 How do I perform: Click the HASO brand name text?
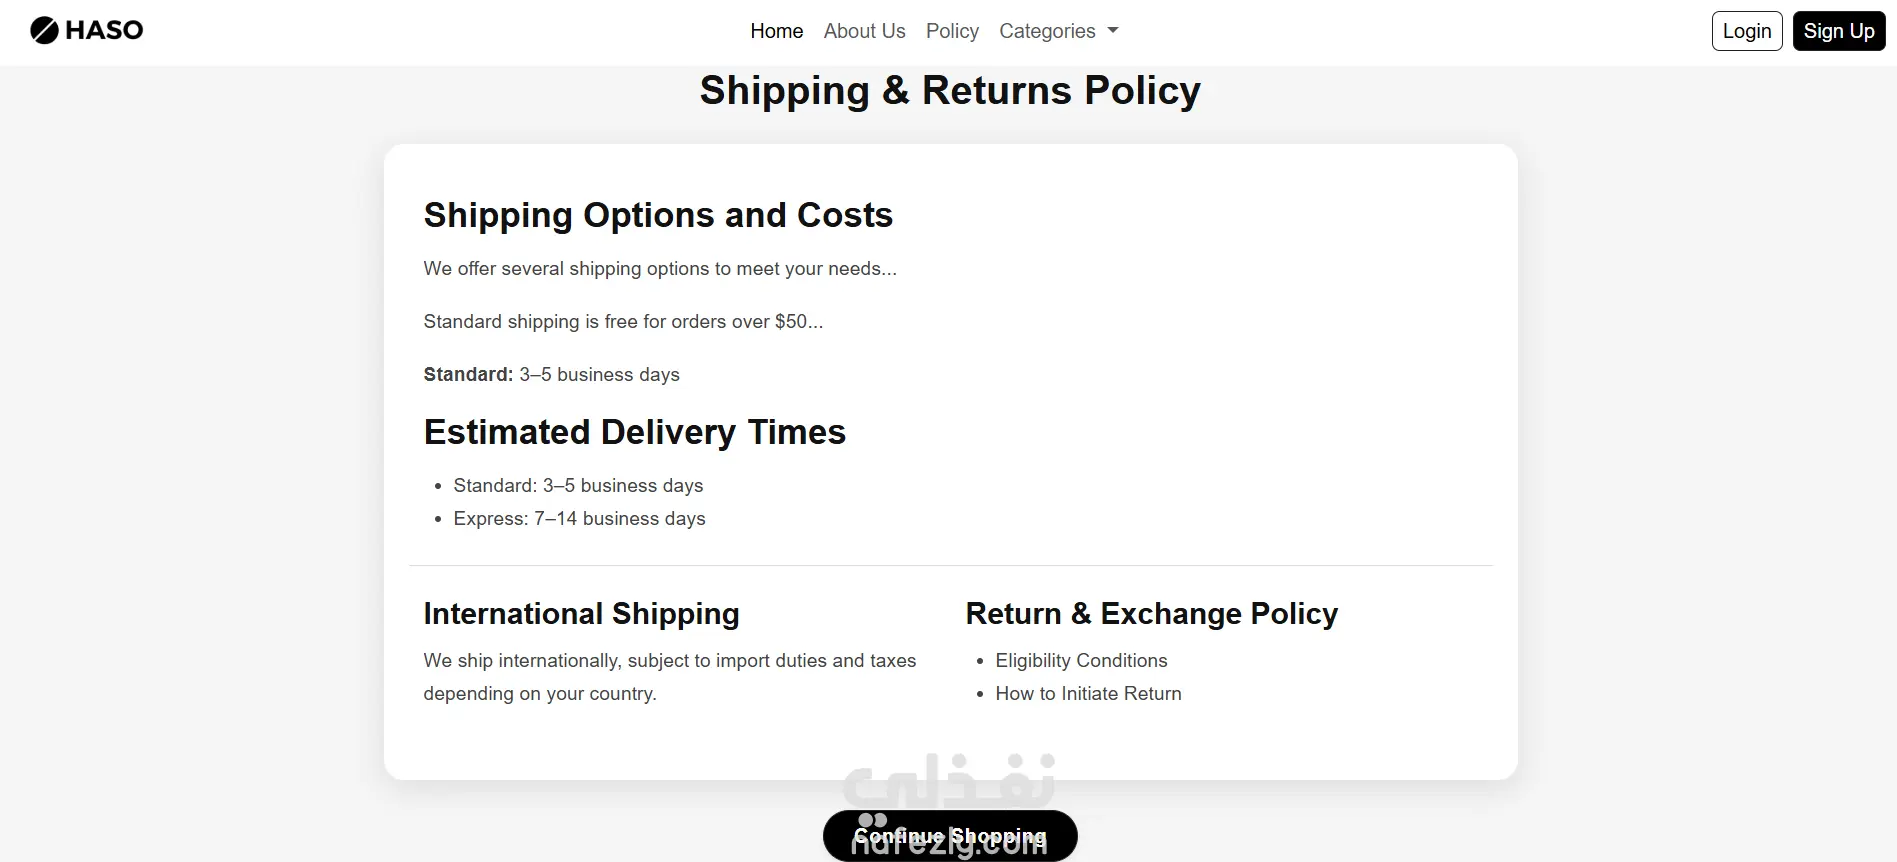(104, 31)
